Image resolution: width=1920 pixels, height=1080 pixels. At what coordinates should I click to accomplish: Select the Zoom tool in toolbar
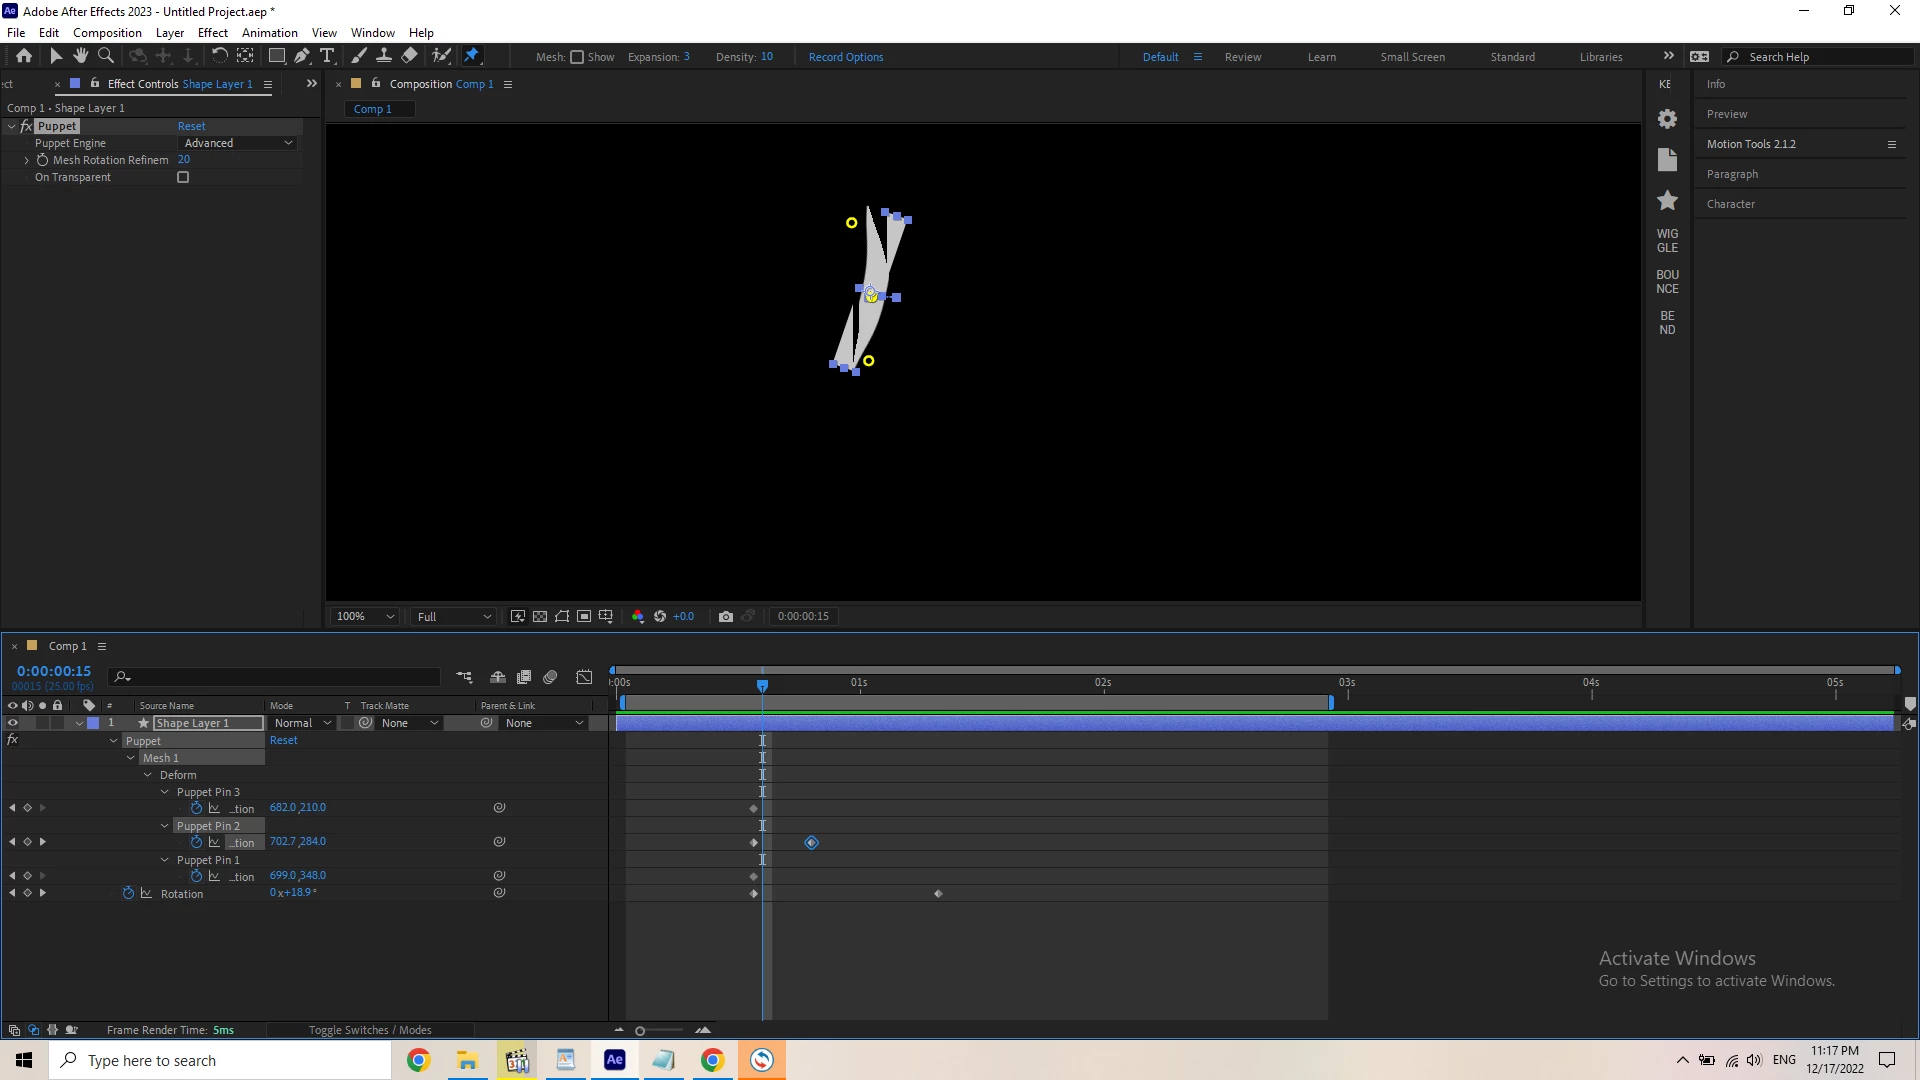(x=106, y=56)
